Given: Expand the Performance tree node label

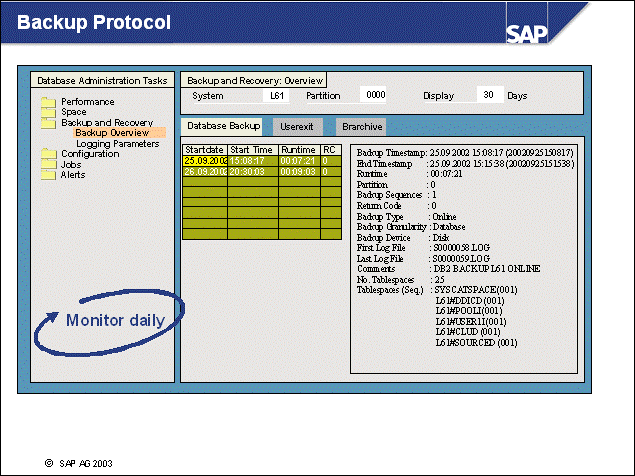Looking at the screenshot, I should [87, 102].
